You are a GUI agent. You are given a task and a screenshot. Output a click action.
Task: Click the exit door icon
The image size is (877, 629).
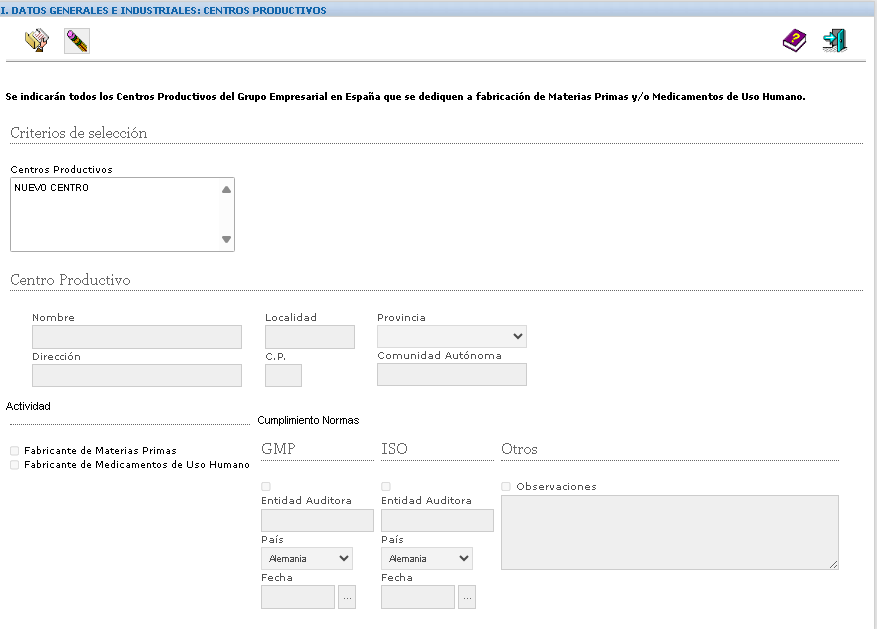click(834, 41)
